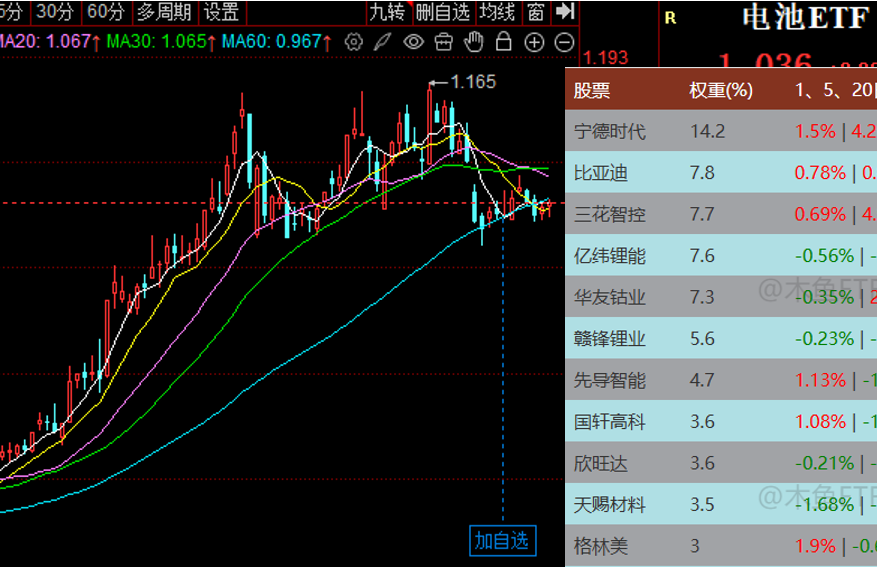Select the 三花智控 stock row
Viewport: 877px width, 569px height.
pyautogui.click(x=721, y=214)
